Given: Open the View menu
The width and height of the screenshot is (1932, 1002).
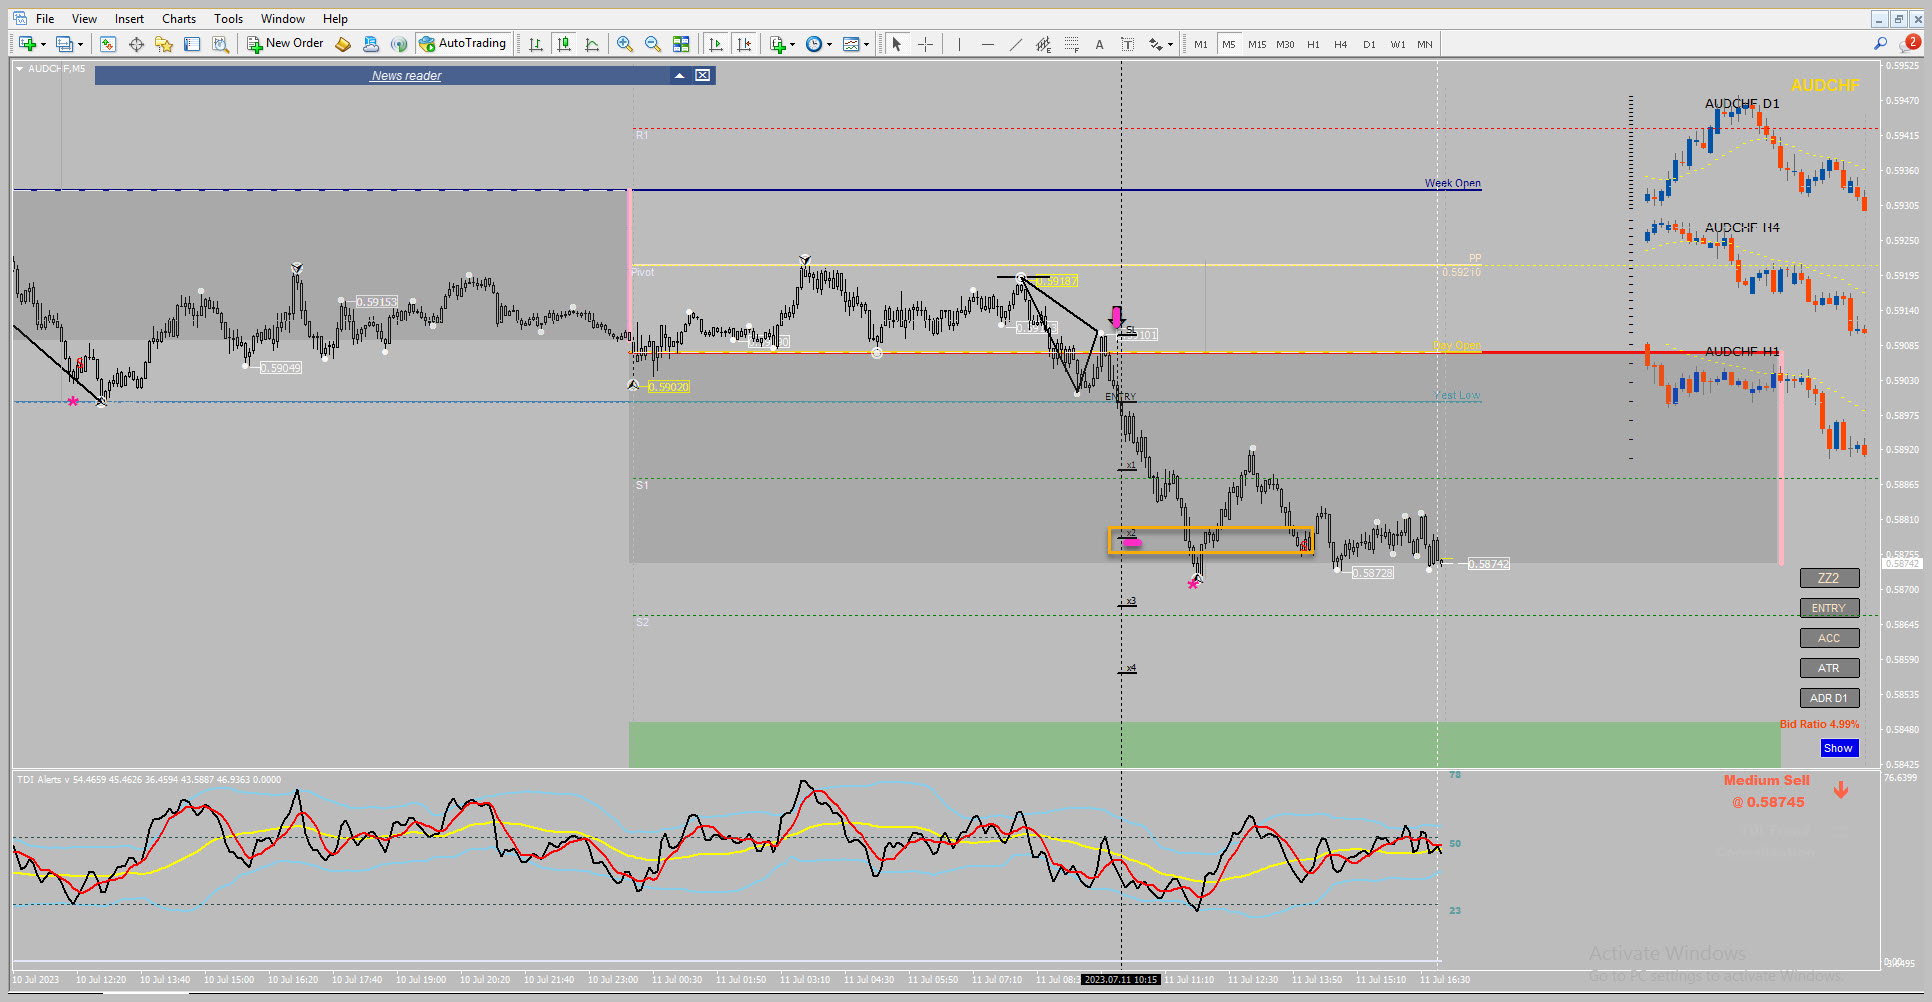Looking at the screenshot, I should [84, 19].
